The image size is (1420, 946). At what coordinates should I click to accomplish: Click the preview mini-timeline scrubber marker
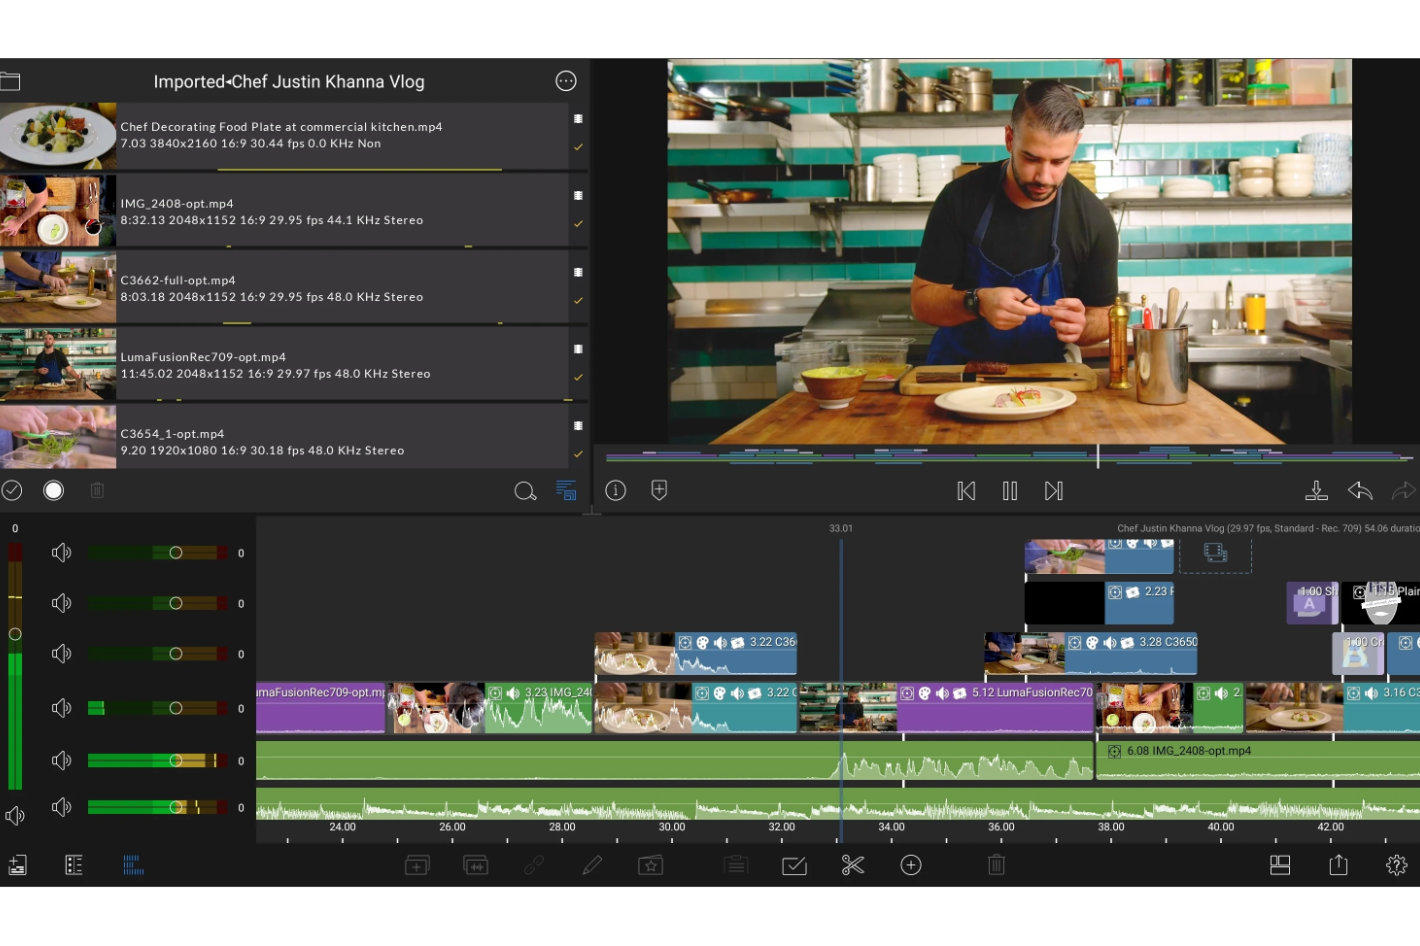[1098, 456]
